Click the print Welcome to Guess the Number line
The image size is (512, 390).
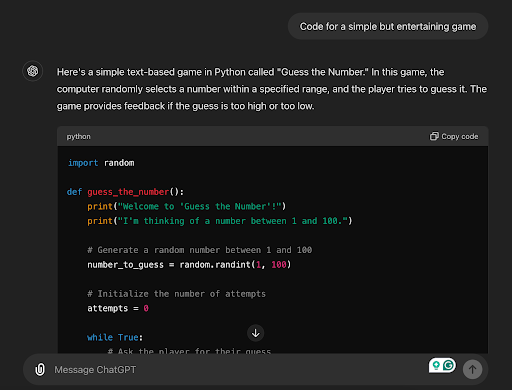186,207
